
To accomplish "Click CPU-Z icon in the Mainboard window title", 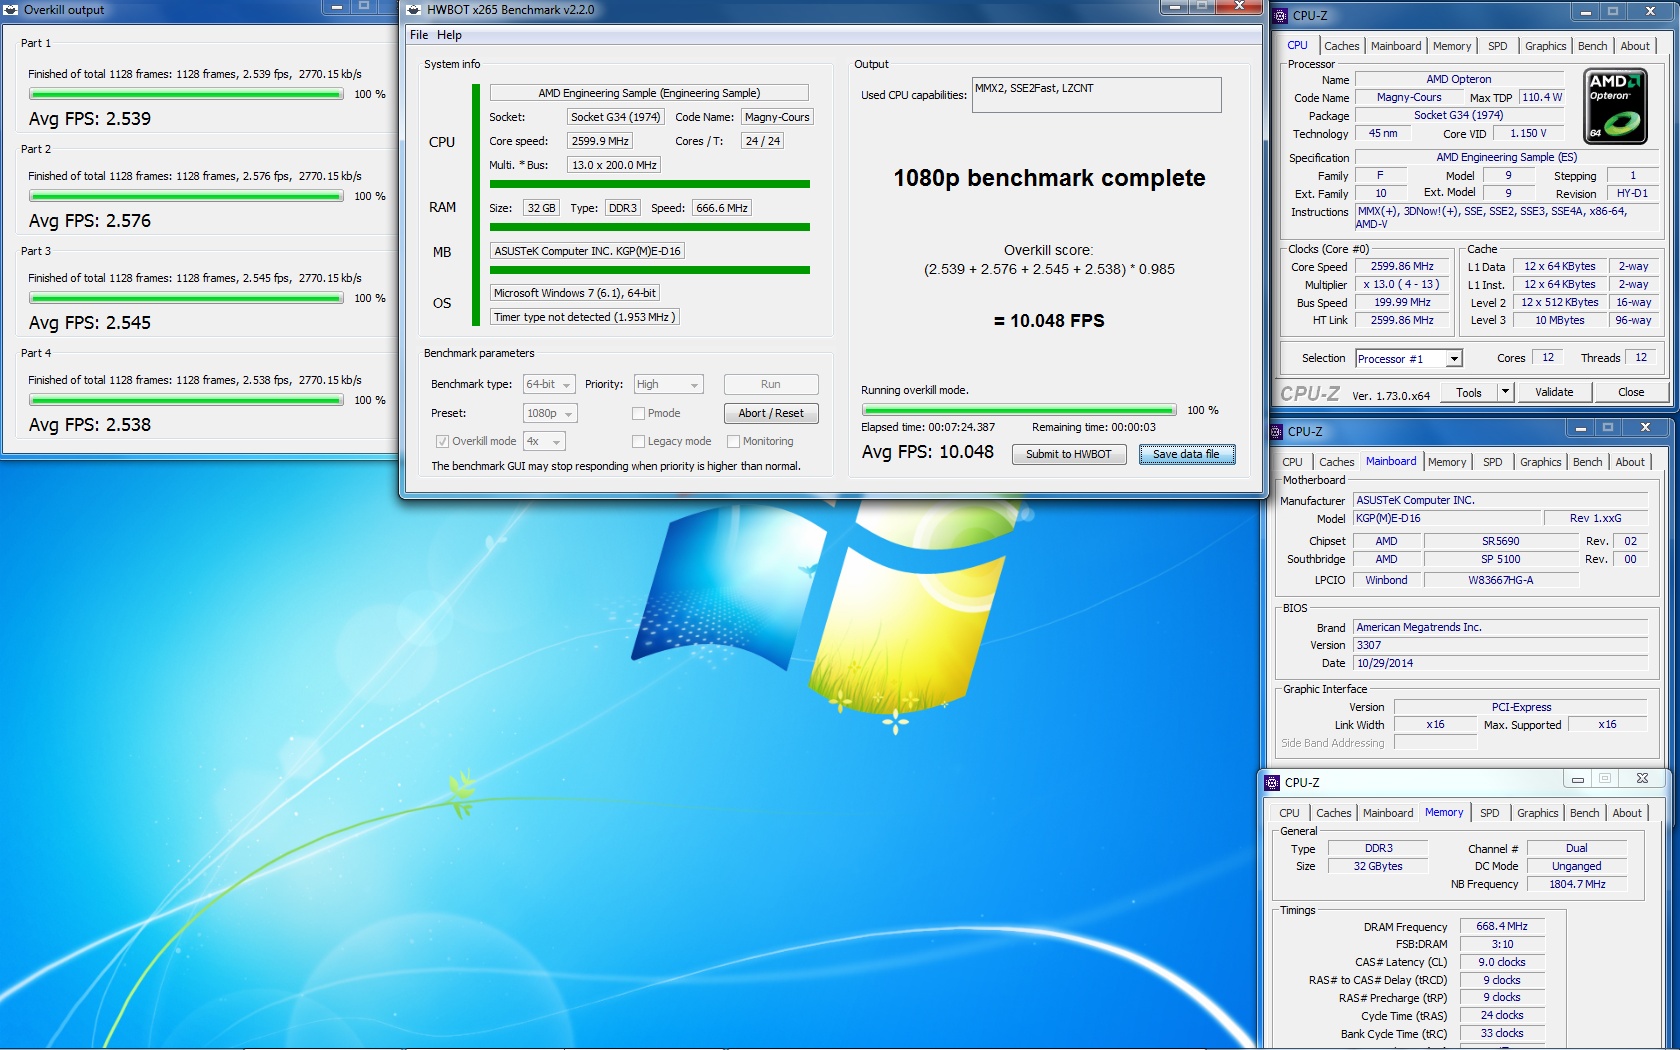I will pyautogui.click(x=1276, y=431).
